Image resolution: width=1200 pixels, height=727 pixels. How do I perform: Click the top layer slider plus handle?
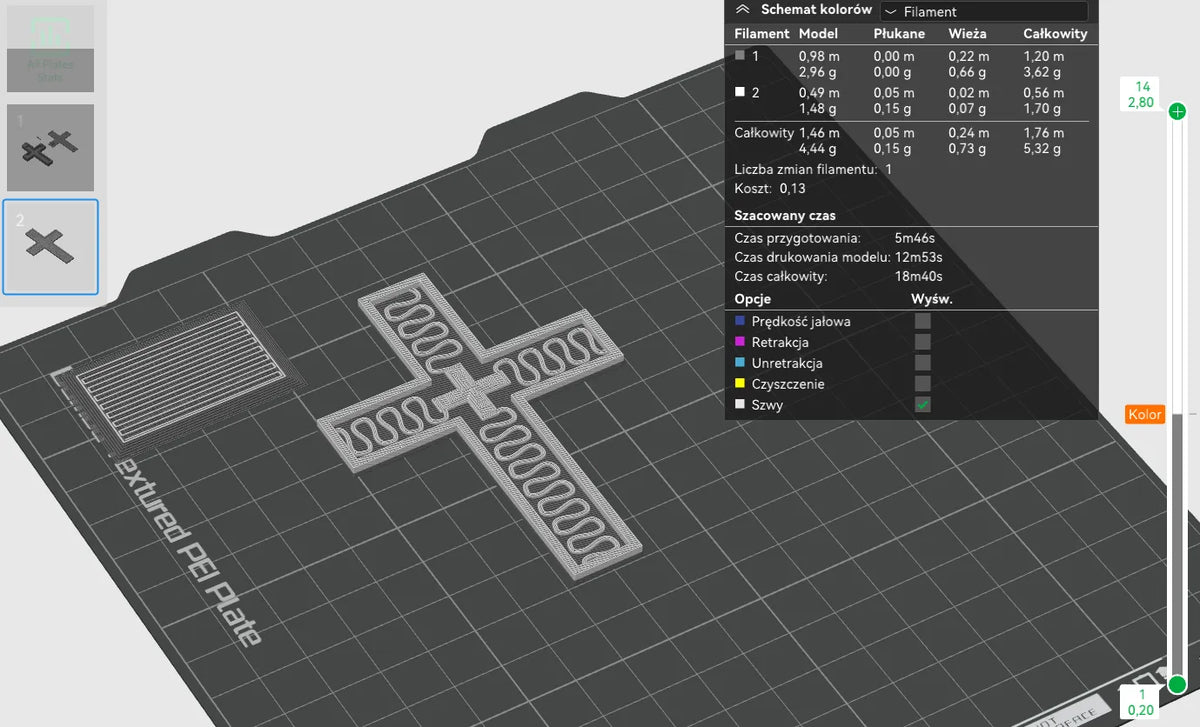pos(1177,111)
